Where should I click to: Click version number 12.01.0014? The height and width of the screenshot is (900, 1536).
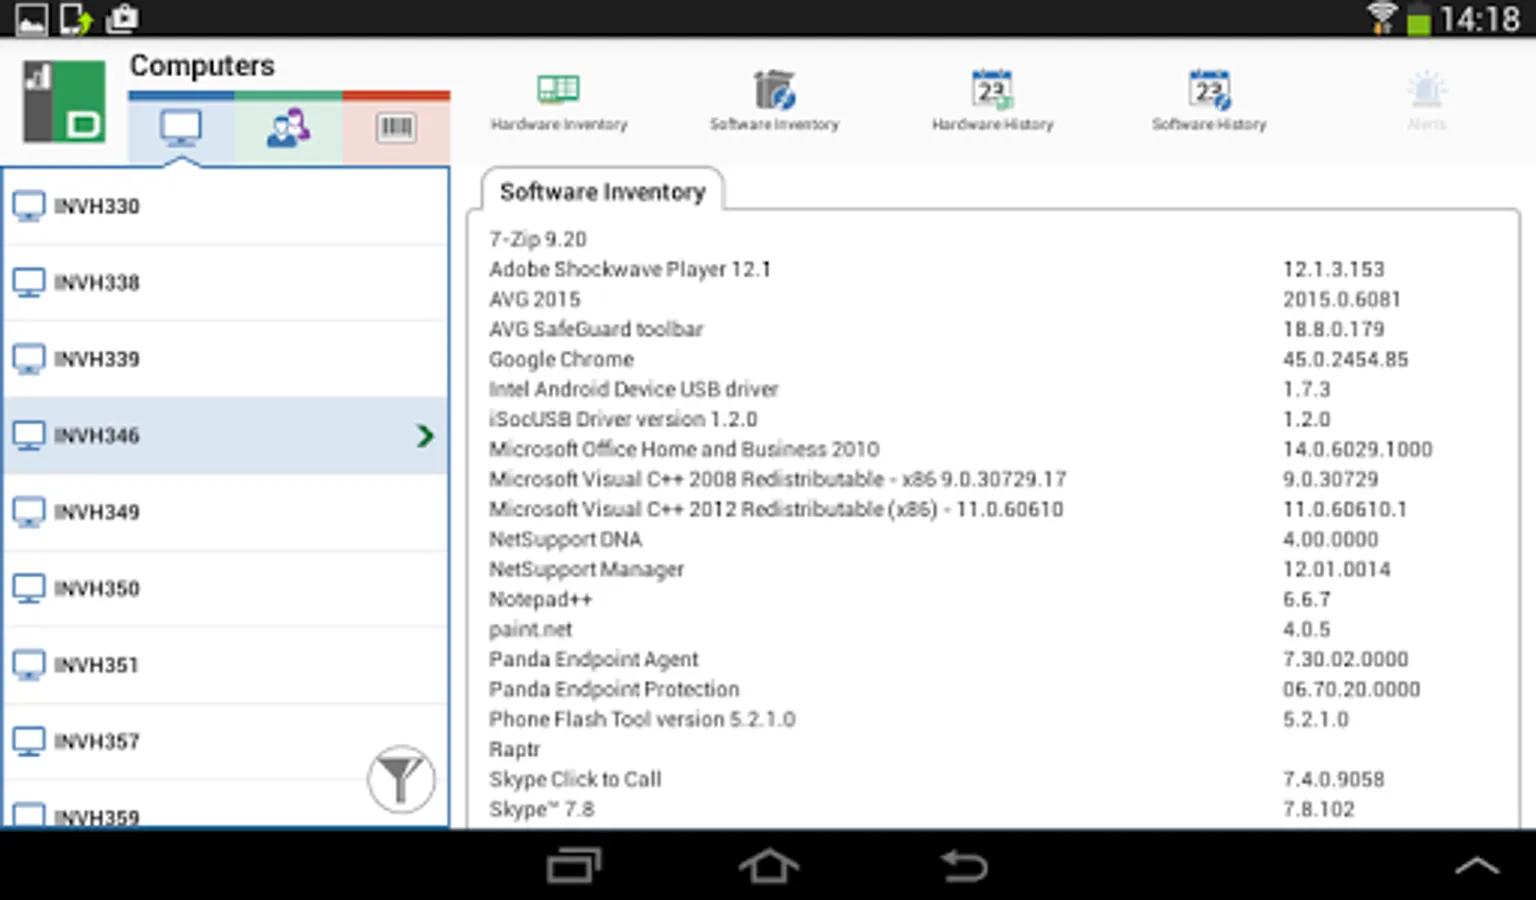pos(1336,569)
